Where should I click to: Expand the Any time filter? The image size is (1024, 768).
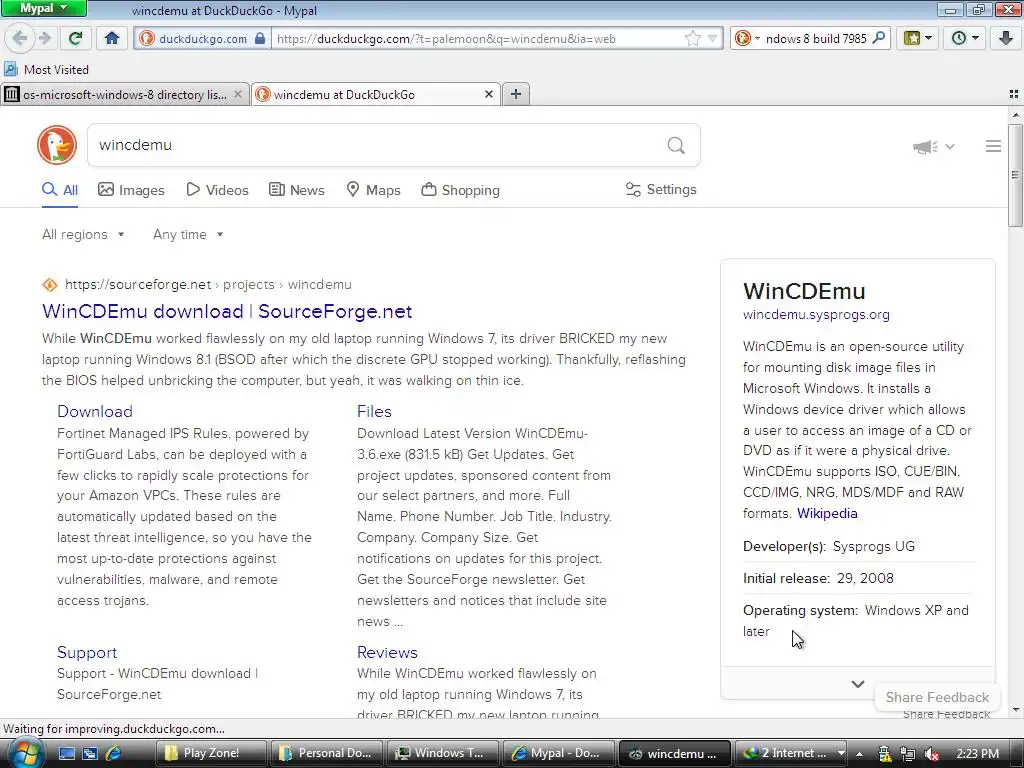188,234
